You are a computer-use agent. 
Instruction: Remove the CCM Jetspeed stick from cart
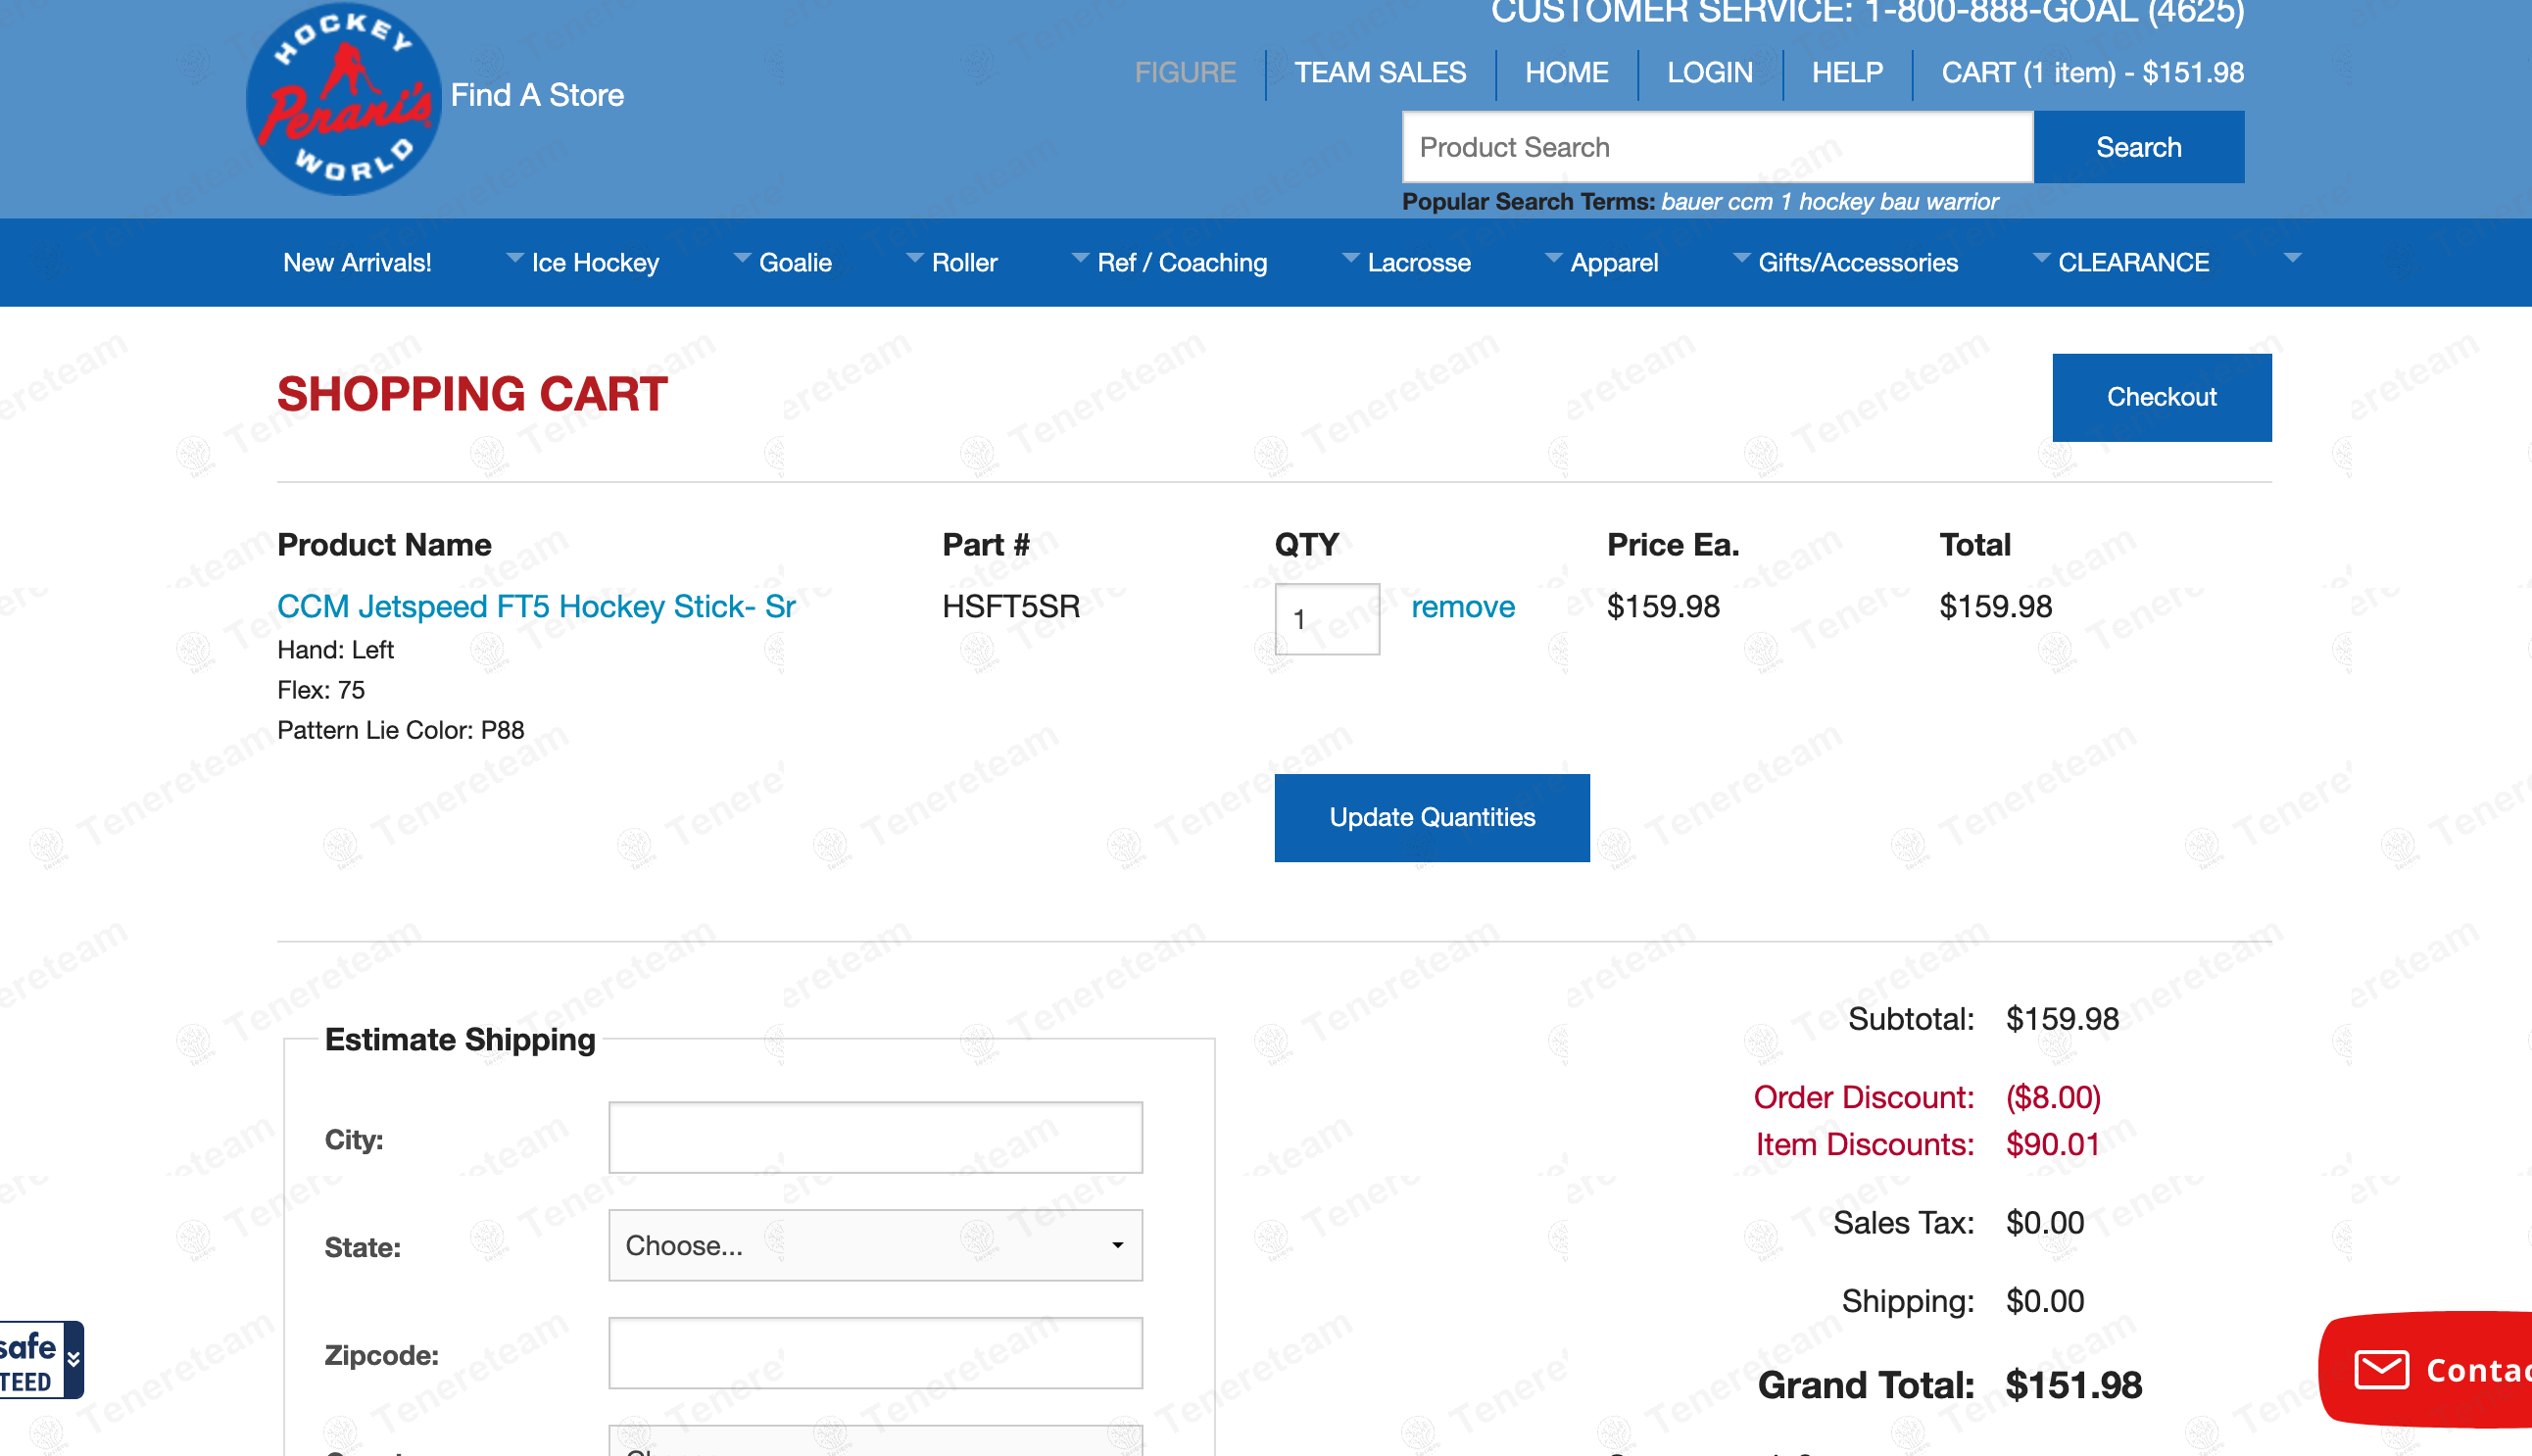pyautogui.click(x=1462, y=606)
